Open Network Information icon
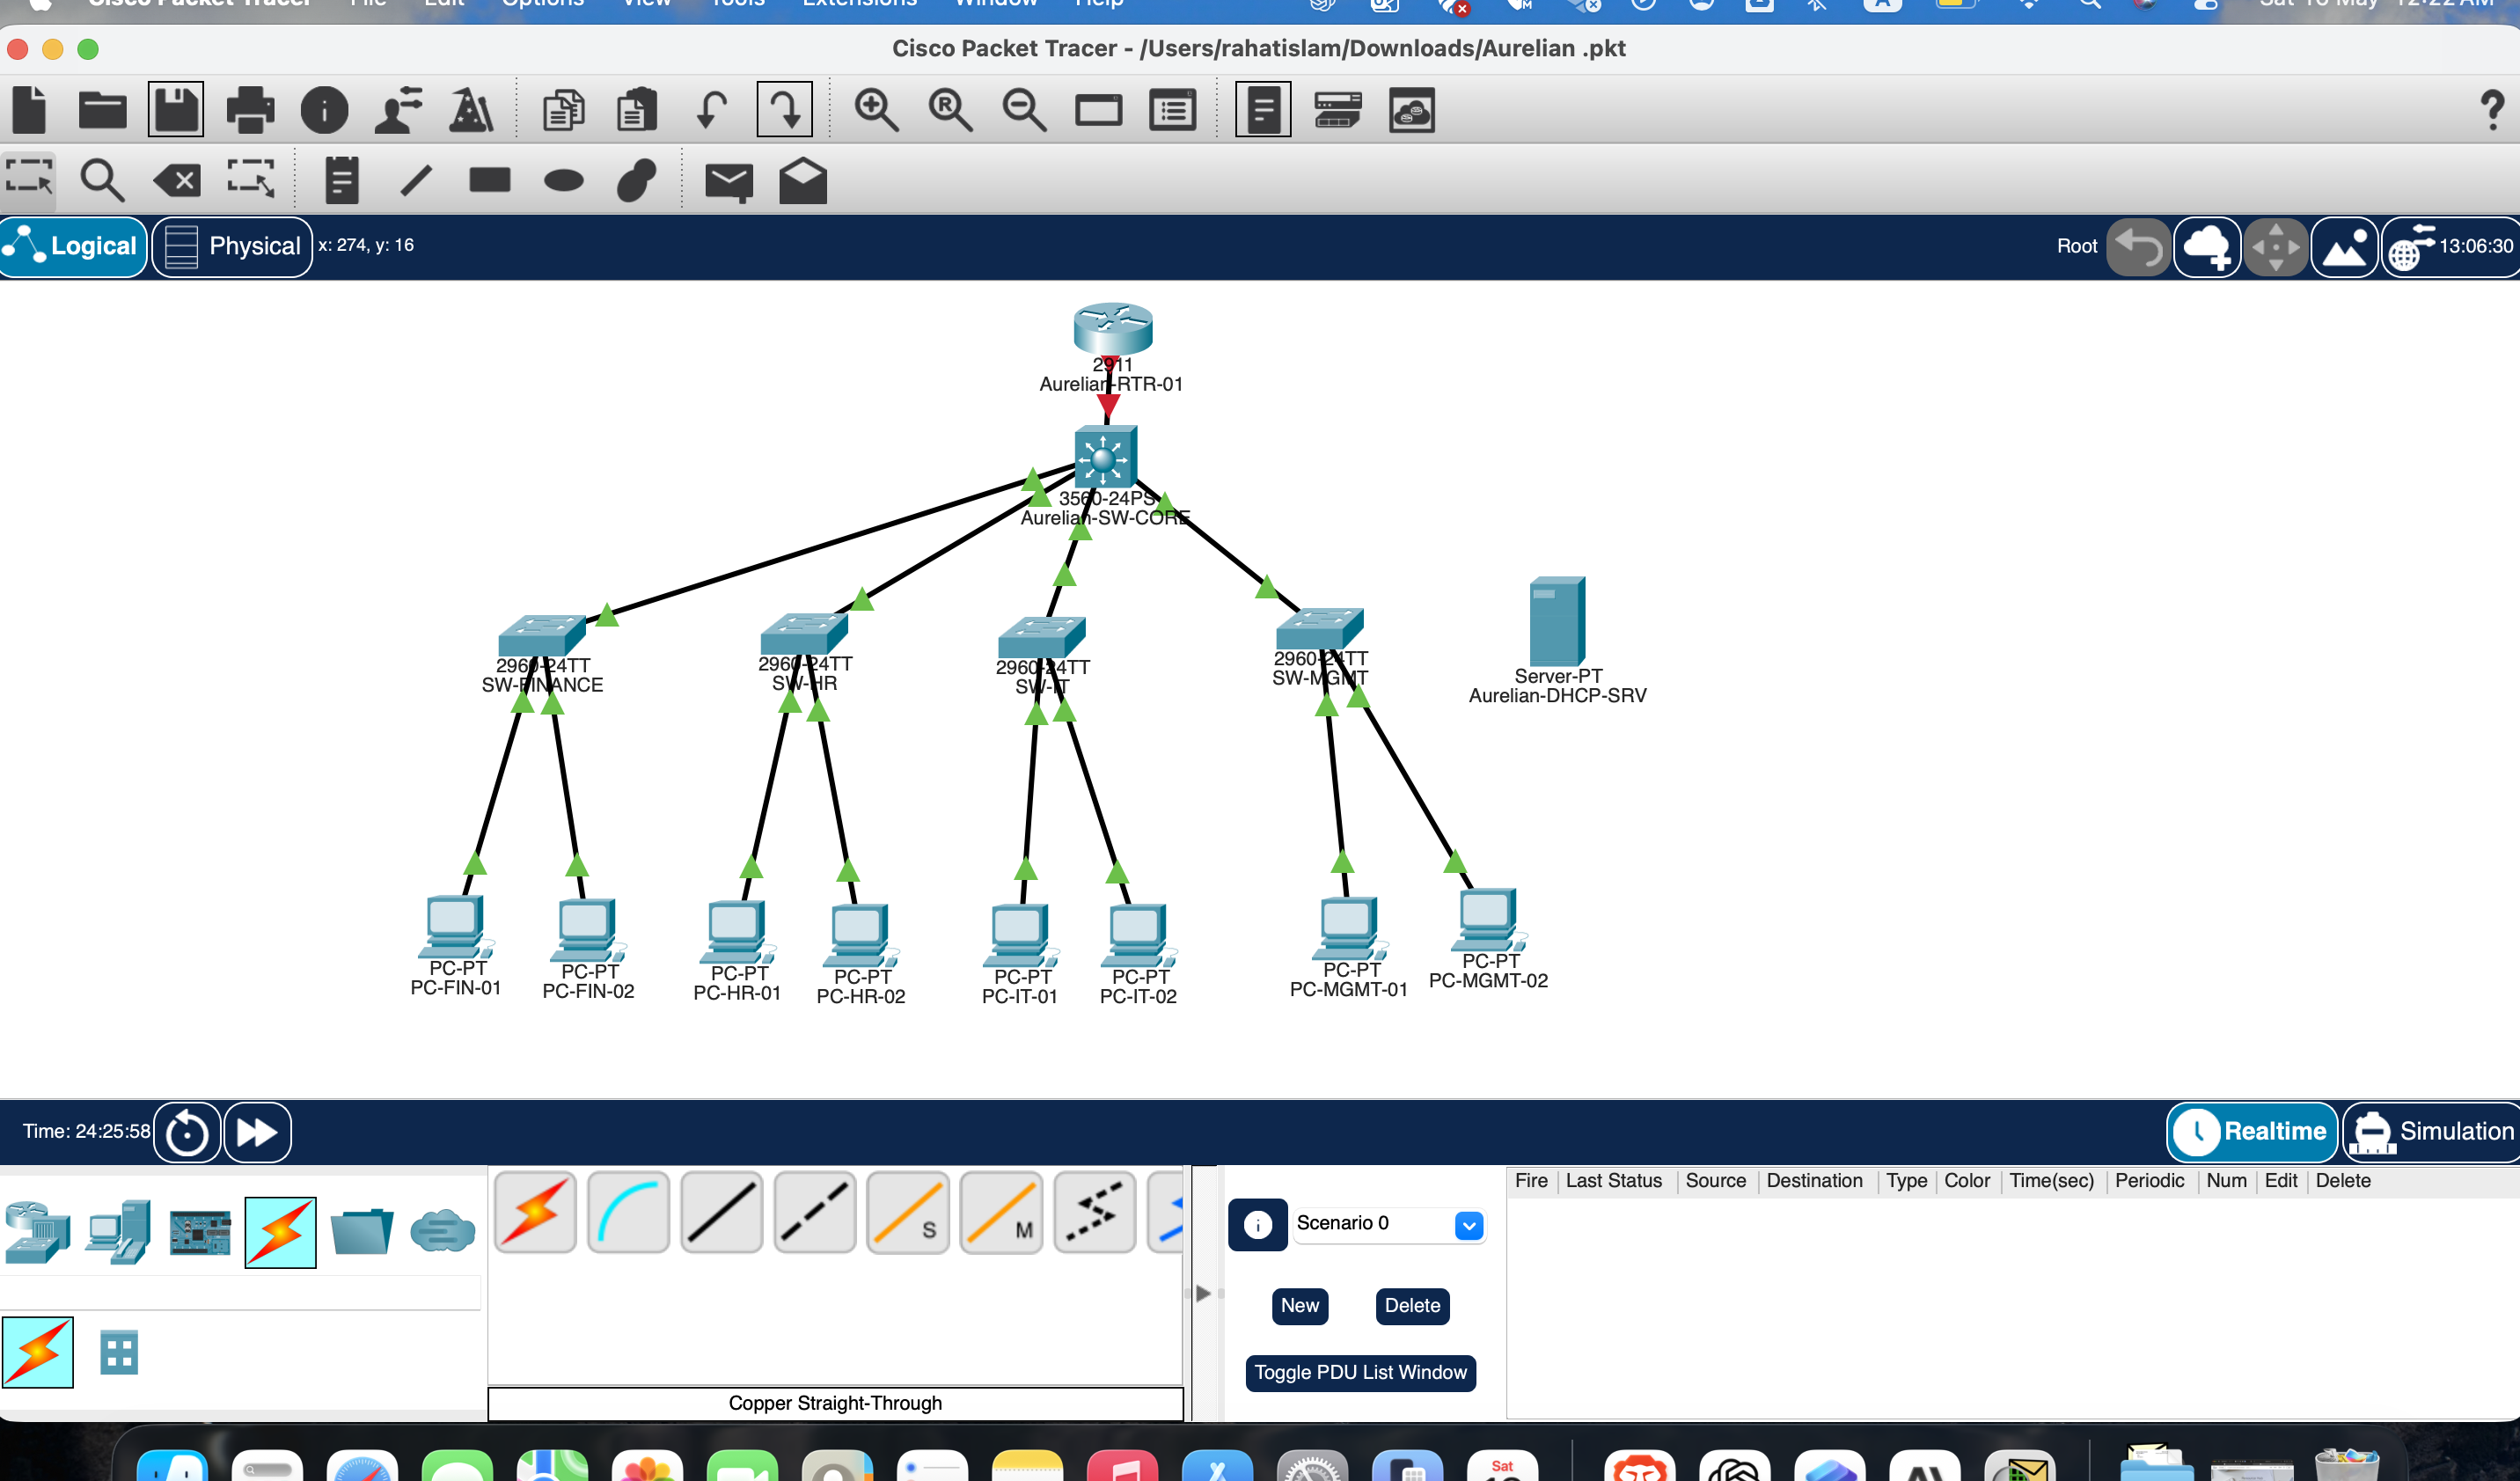This screenshot has width=2520, height=1481. (325, 109)
